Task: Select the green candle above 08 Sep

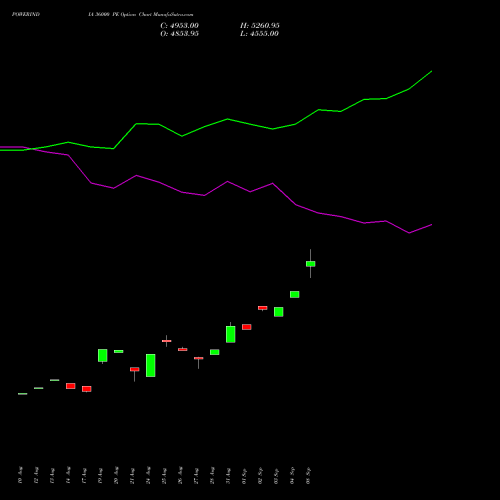Action: point(311,264)
